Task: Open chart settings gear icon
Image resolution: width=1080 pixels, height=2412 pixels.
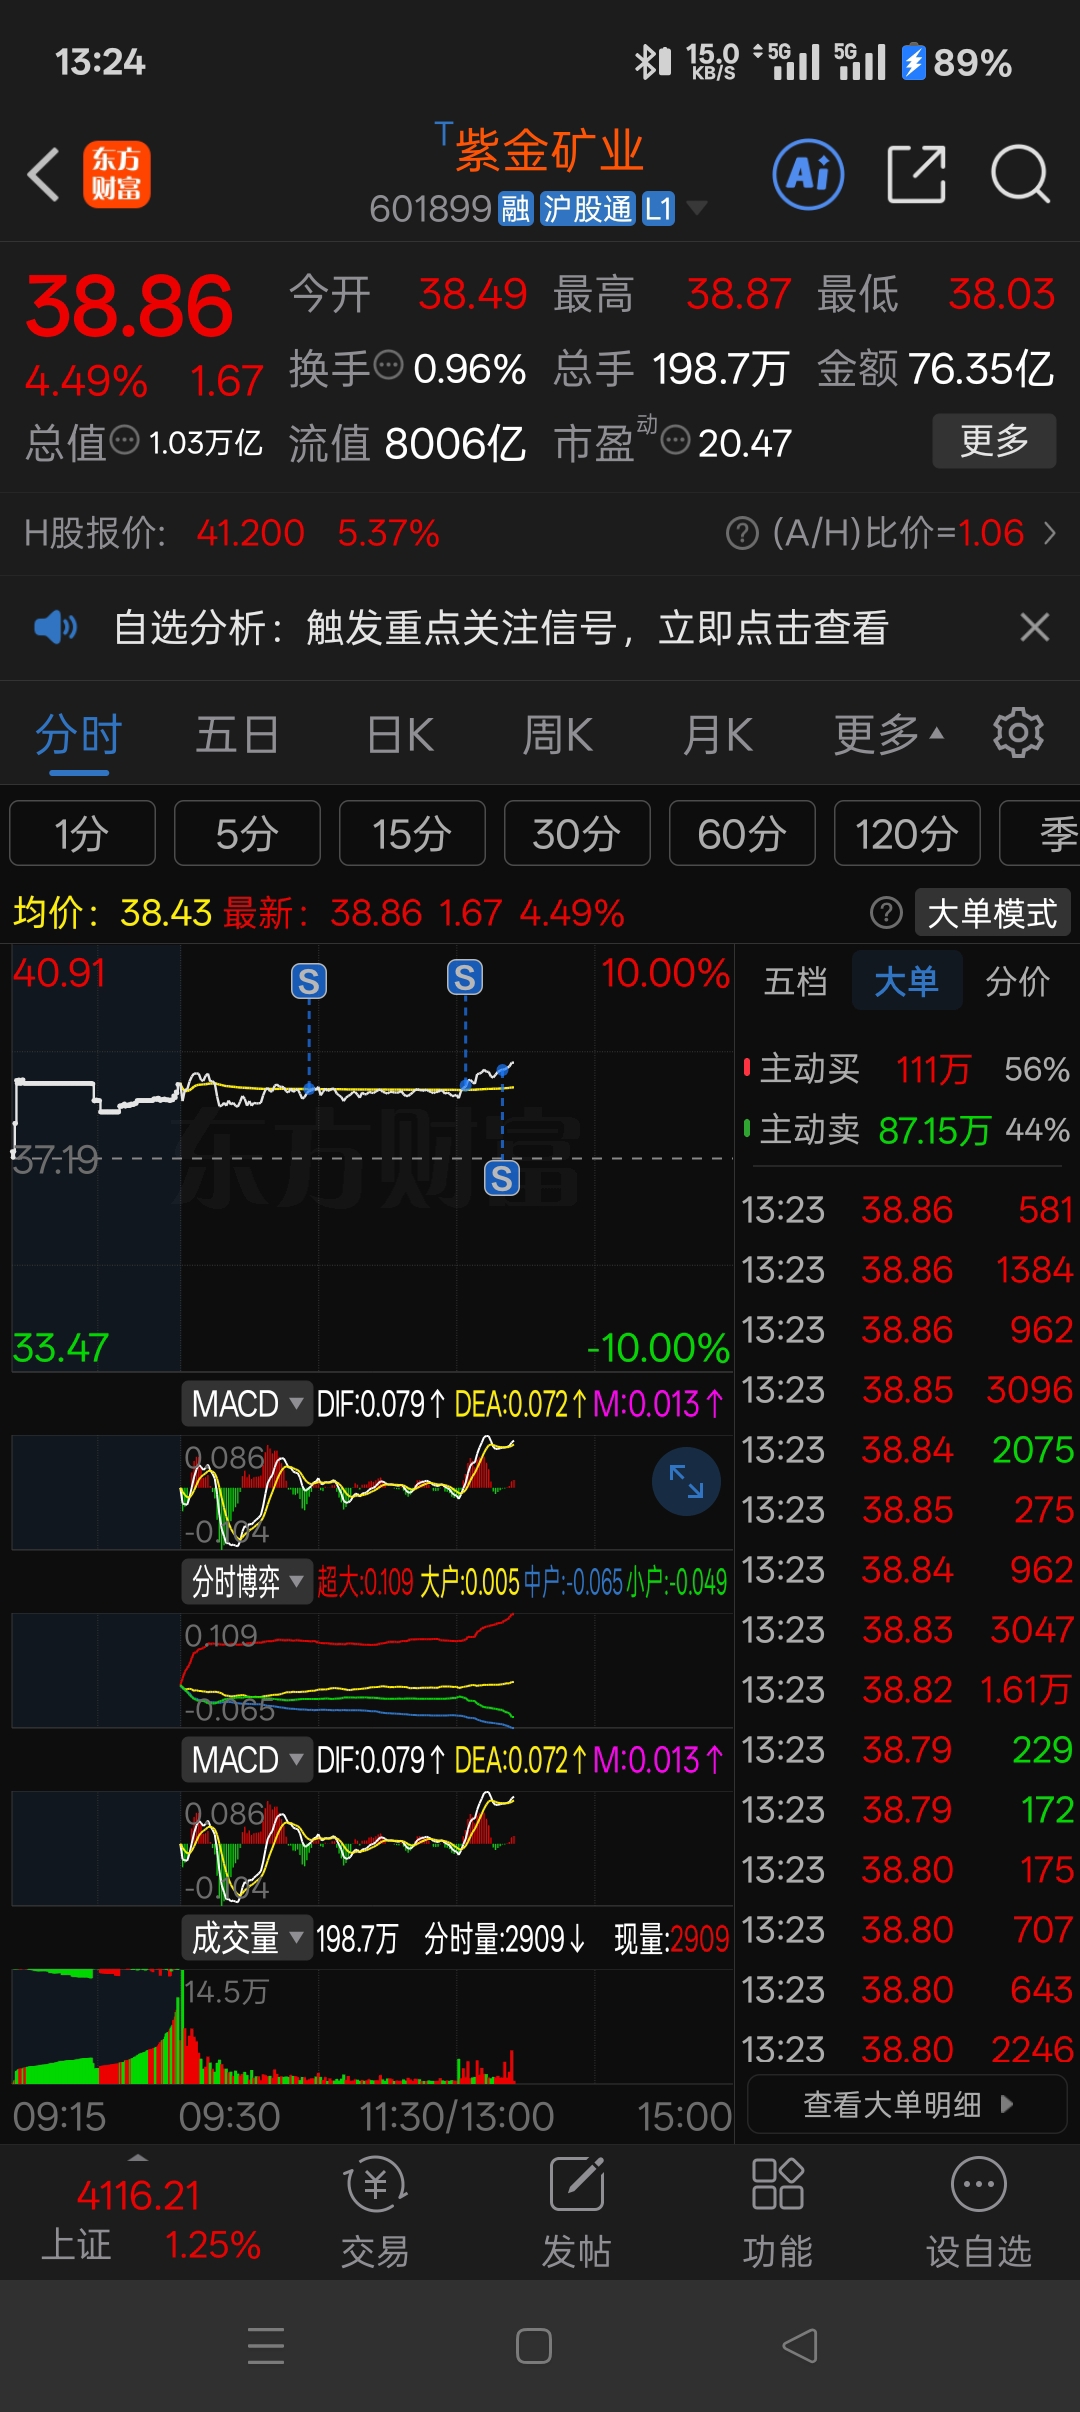Action: point(1018,733)
